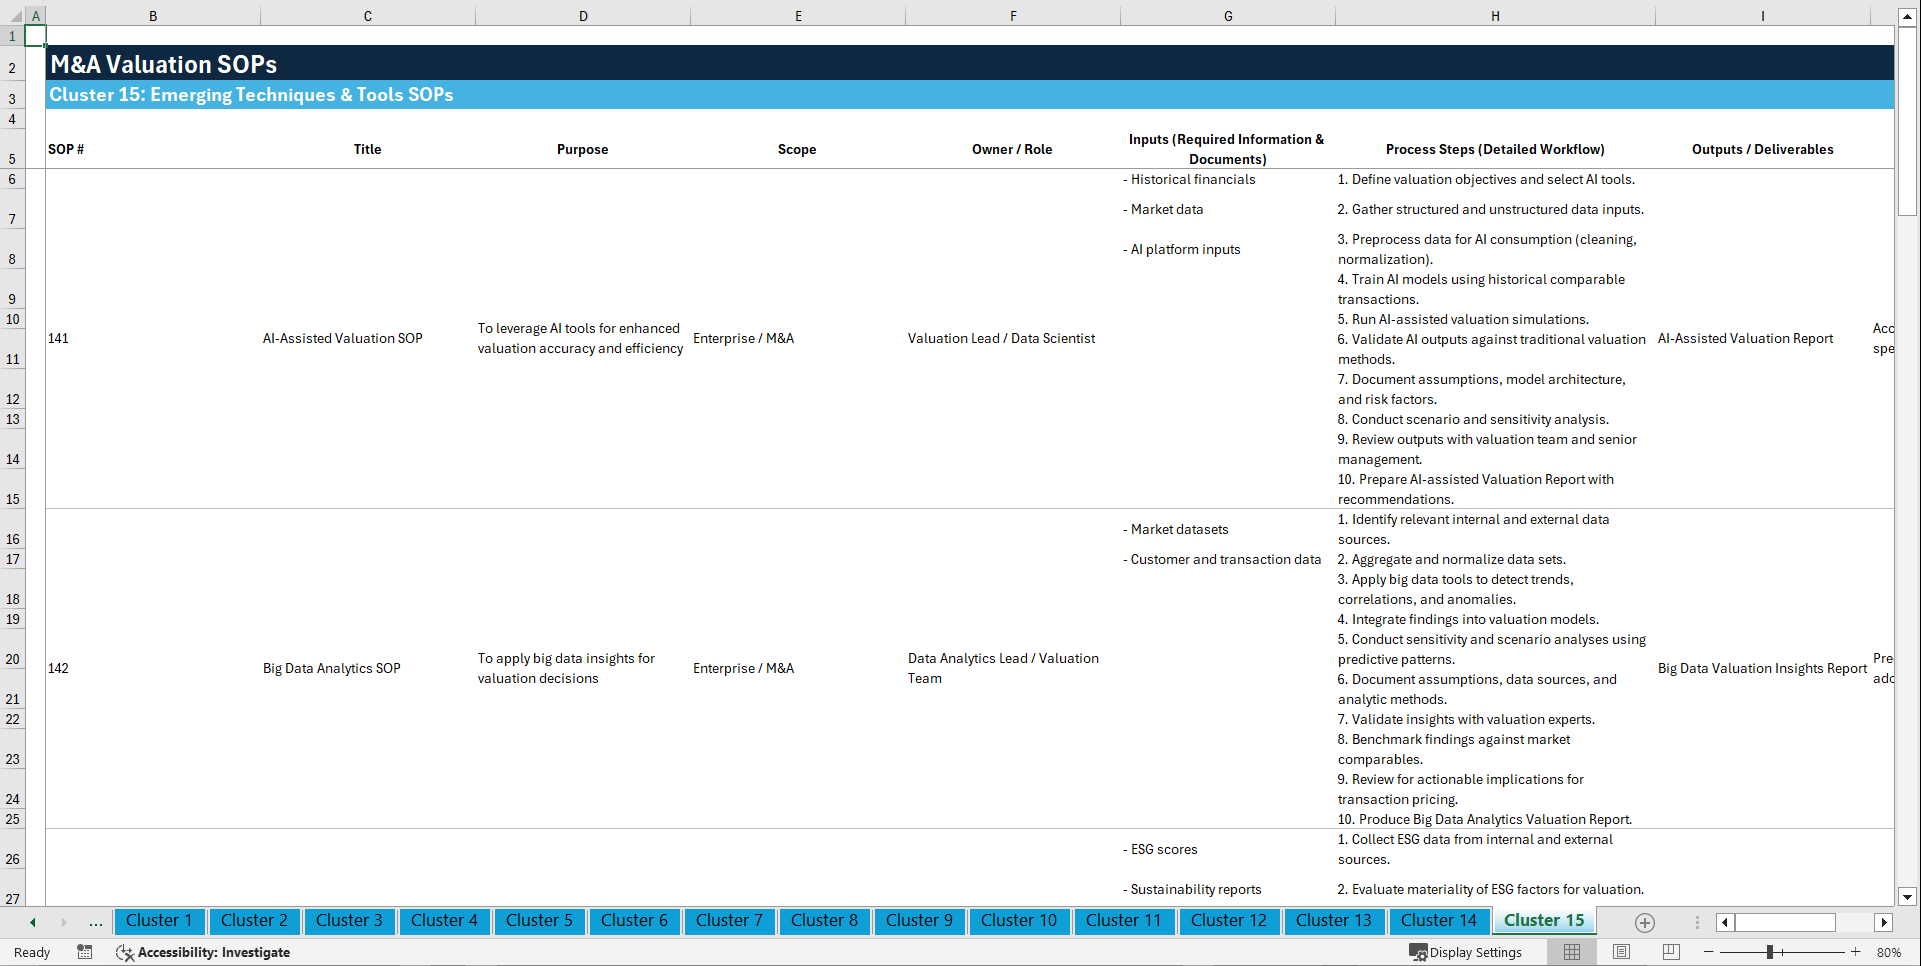
Task: Open the sheet options dots menu
Action: (x=1697, y=922)
